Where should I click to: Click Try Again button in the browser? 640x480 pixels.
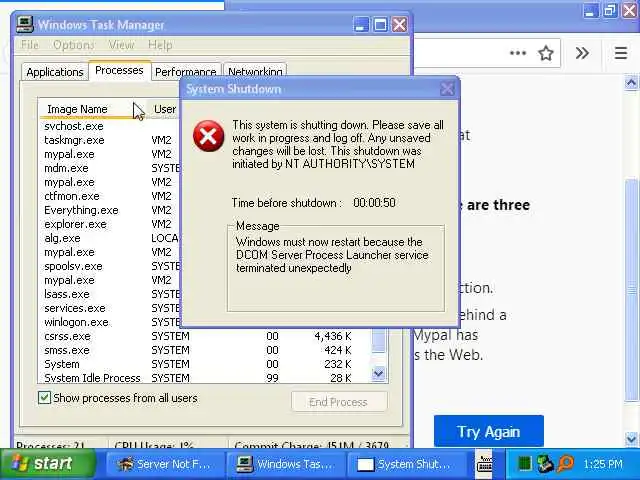click(489, 431)
